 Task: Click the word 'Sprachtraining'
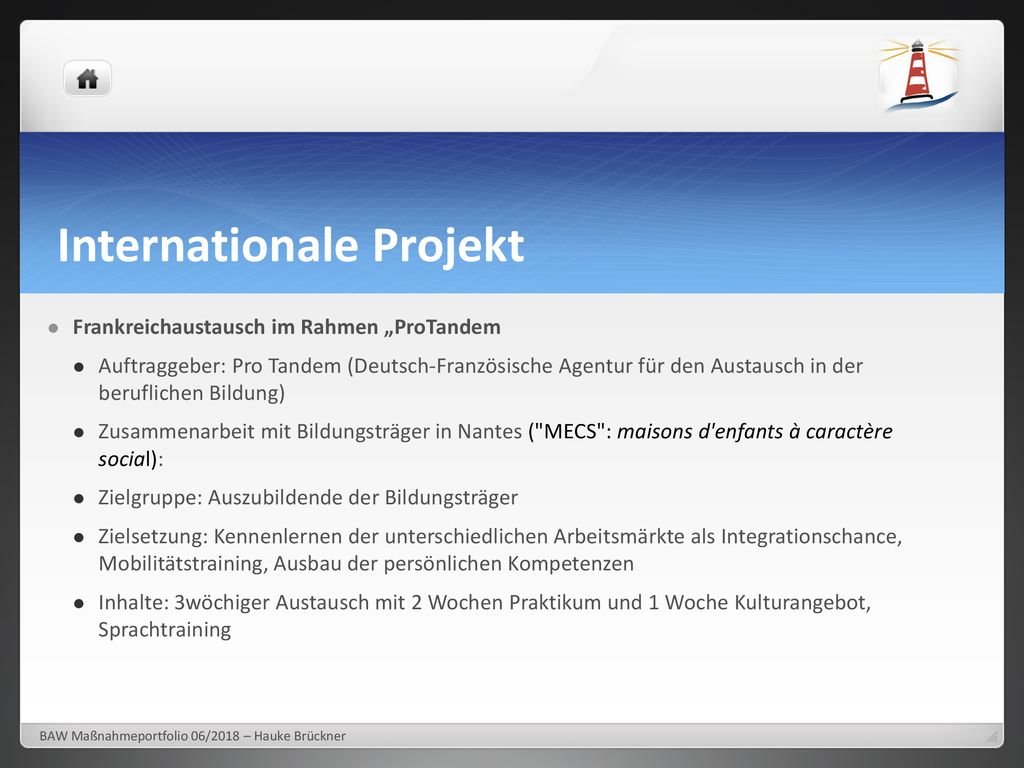pos(165,630)
